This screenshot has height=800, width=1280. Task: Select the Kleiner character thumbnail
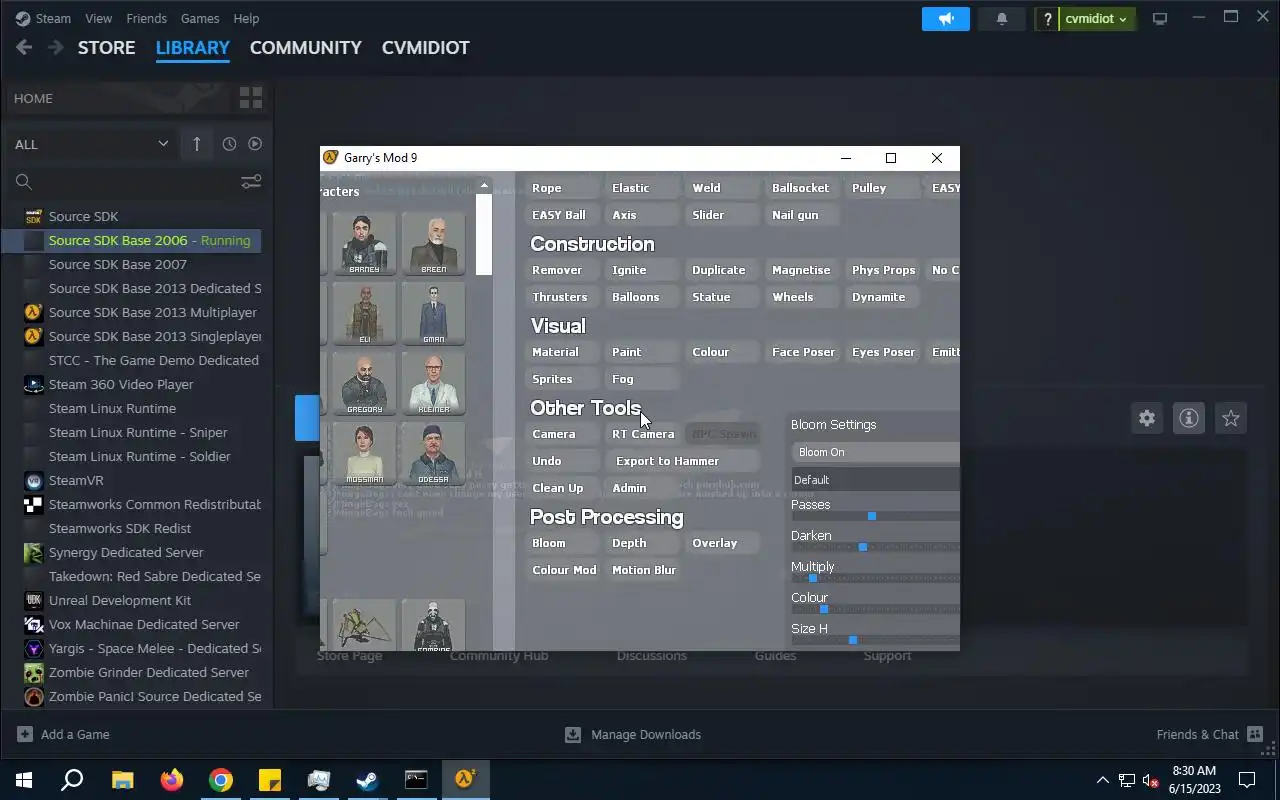click(x=433, y=383)
